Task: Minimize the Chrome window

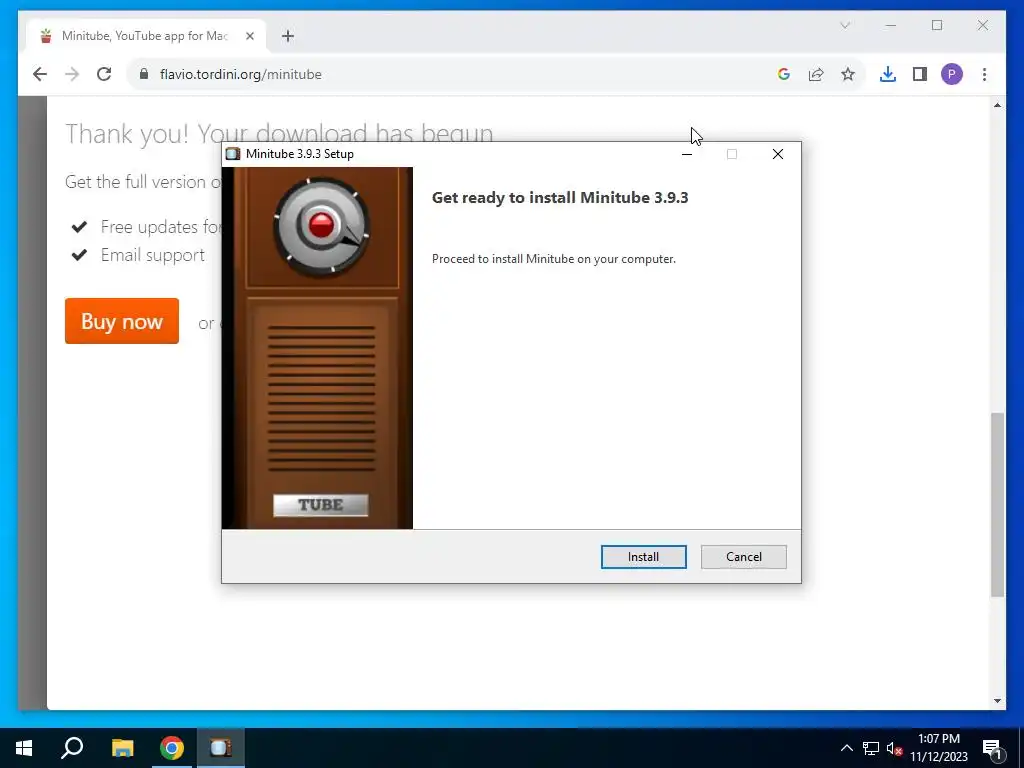Action: pyautogui.click(x=891, y=25)
